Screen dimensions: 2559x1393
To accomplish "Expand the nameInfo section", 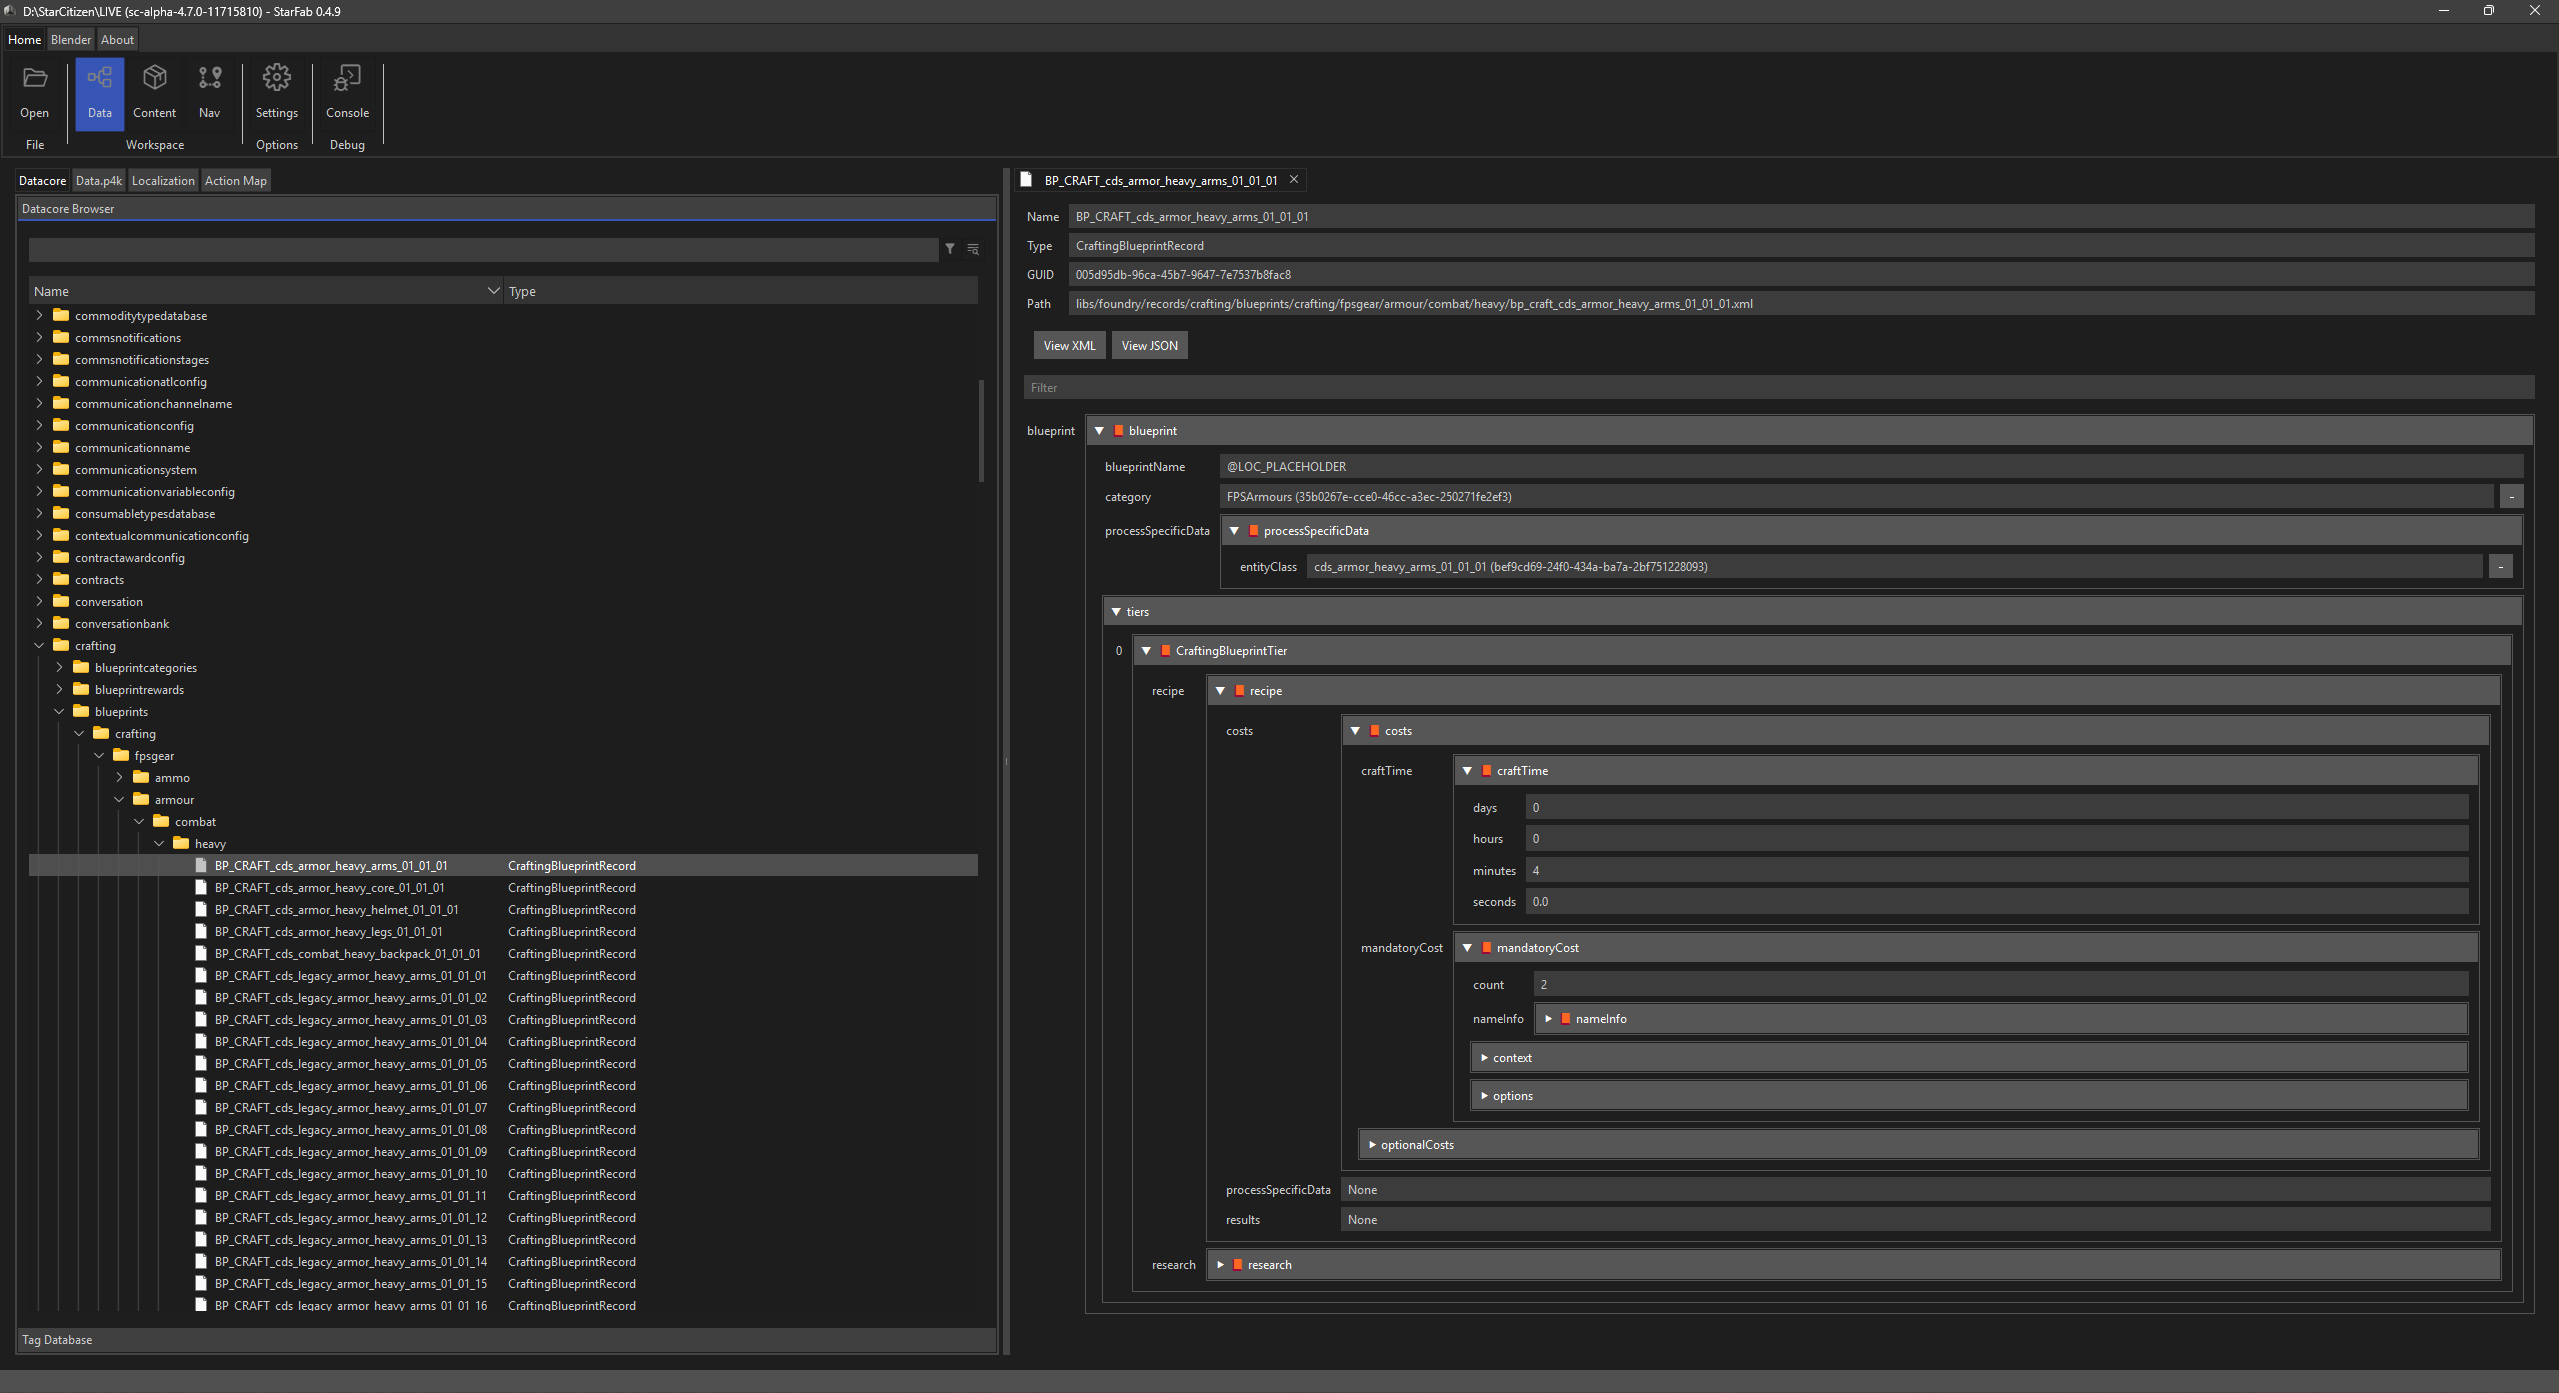I will click(1548, 1019).
